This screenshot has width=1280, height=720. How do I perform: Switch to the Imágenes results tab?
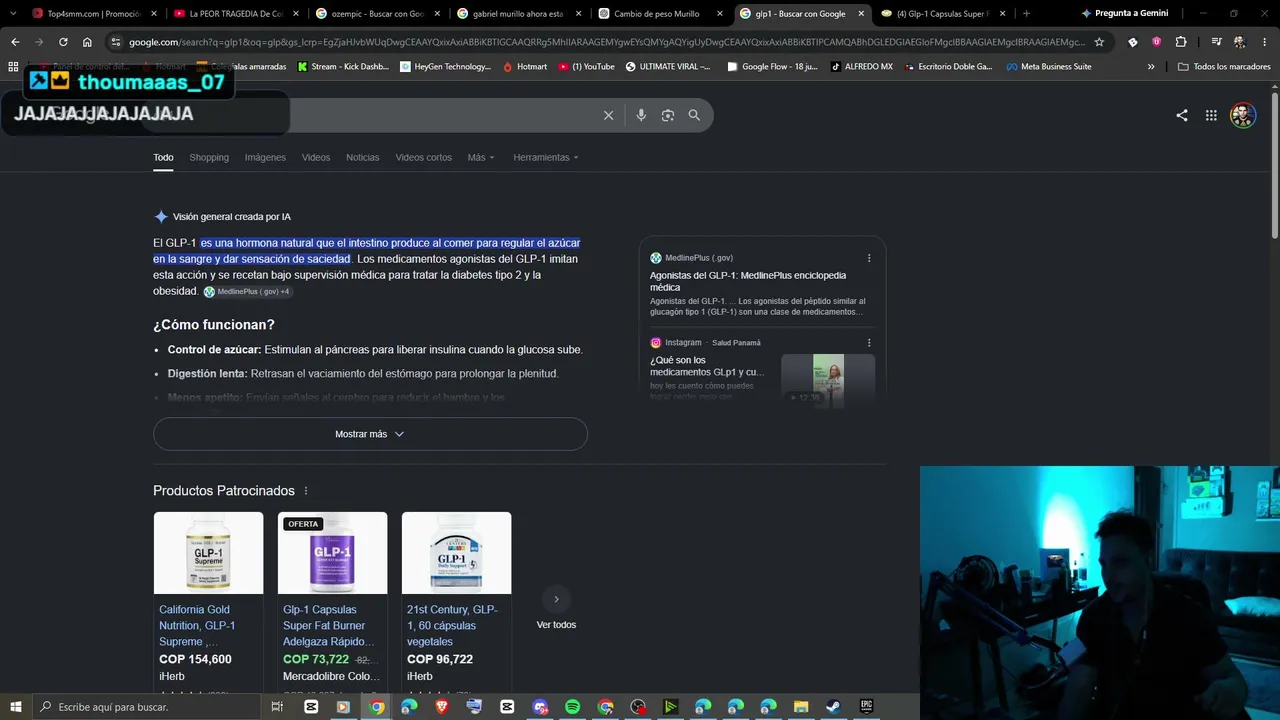point(265,157)
